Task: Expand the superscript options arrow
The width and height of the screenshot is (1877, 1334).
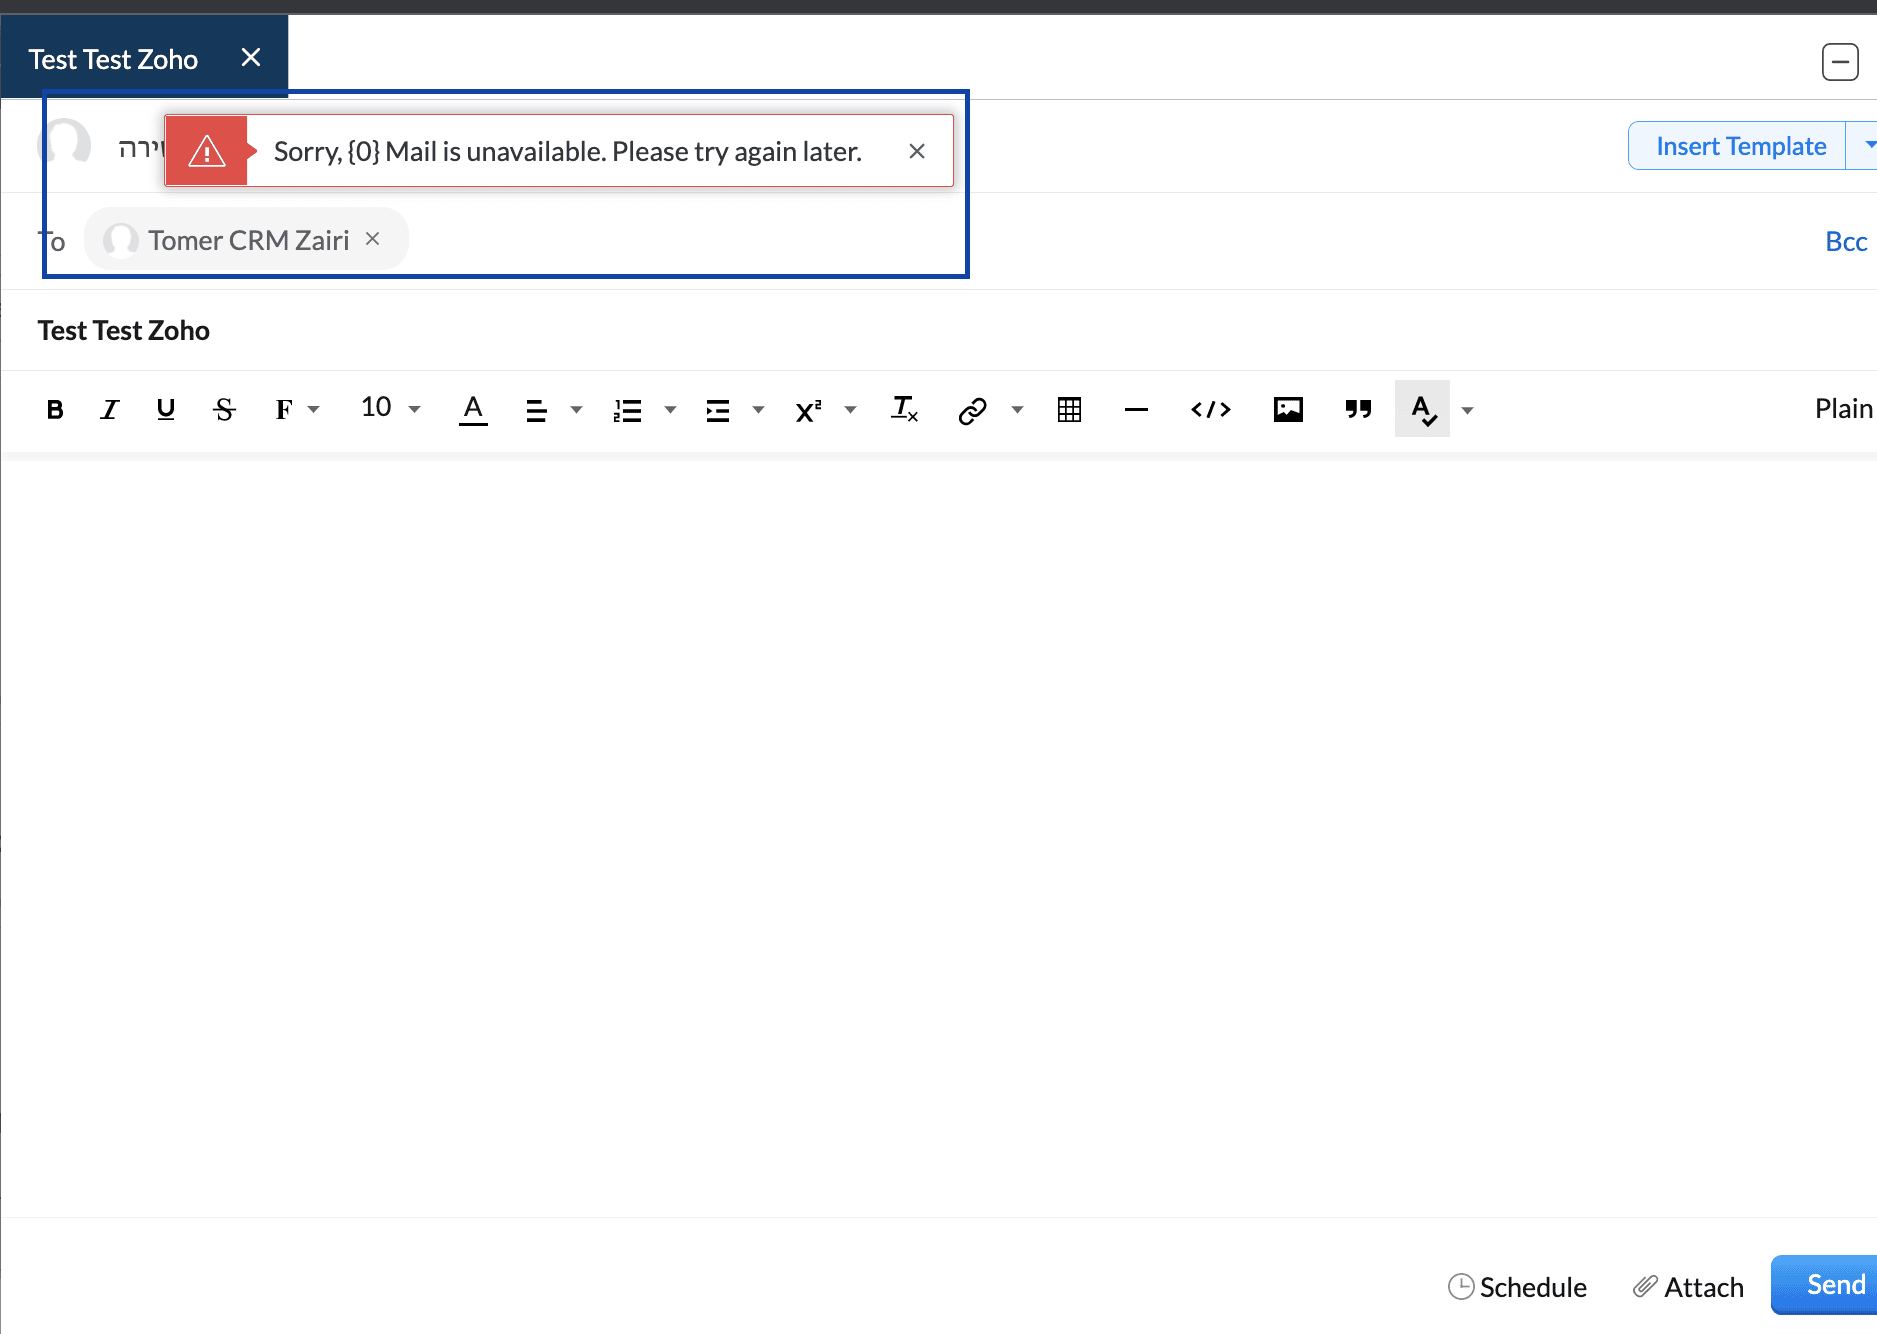Action: pos(850,410)
